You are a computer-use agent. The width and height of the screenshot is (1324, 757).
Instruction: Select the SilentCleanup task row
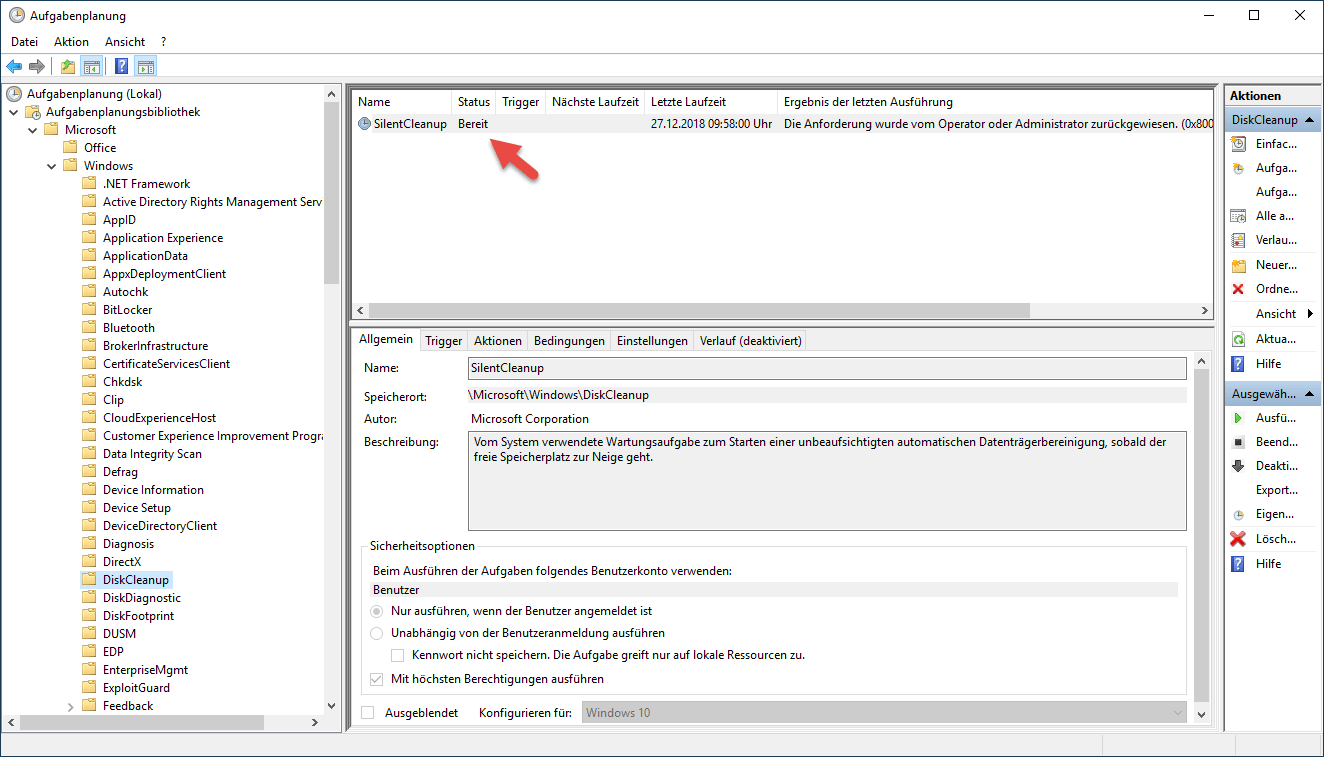[403, 124]
